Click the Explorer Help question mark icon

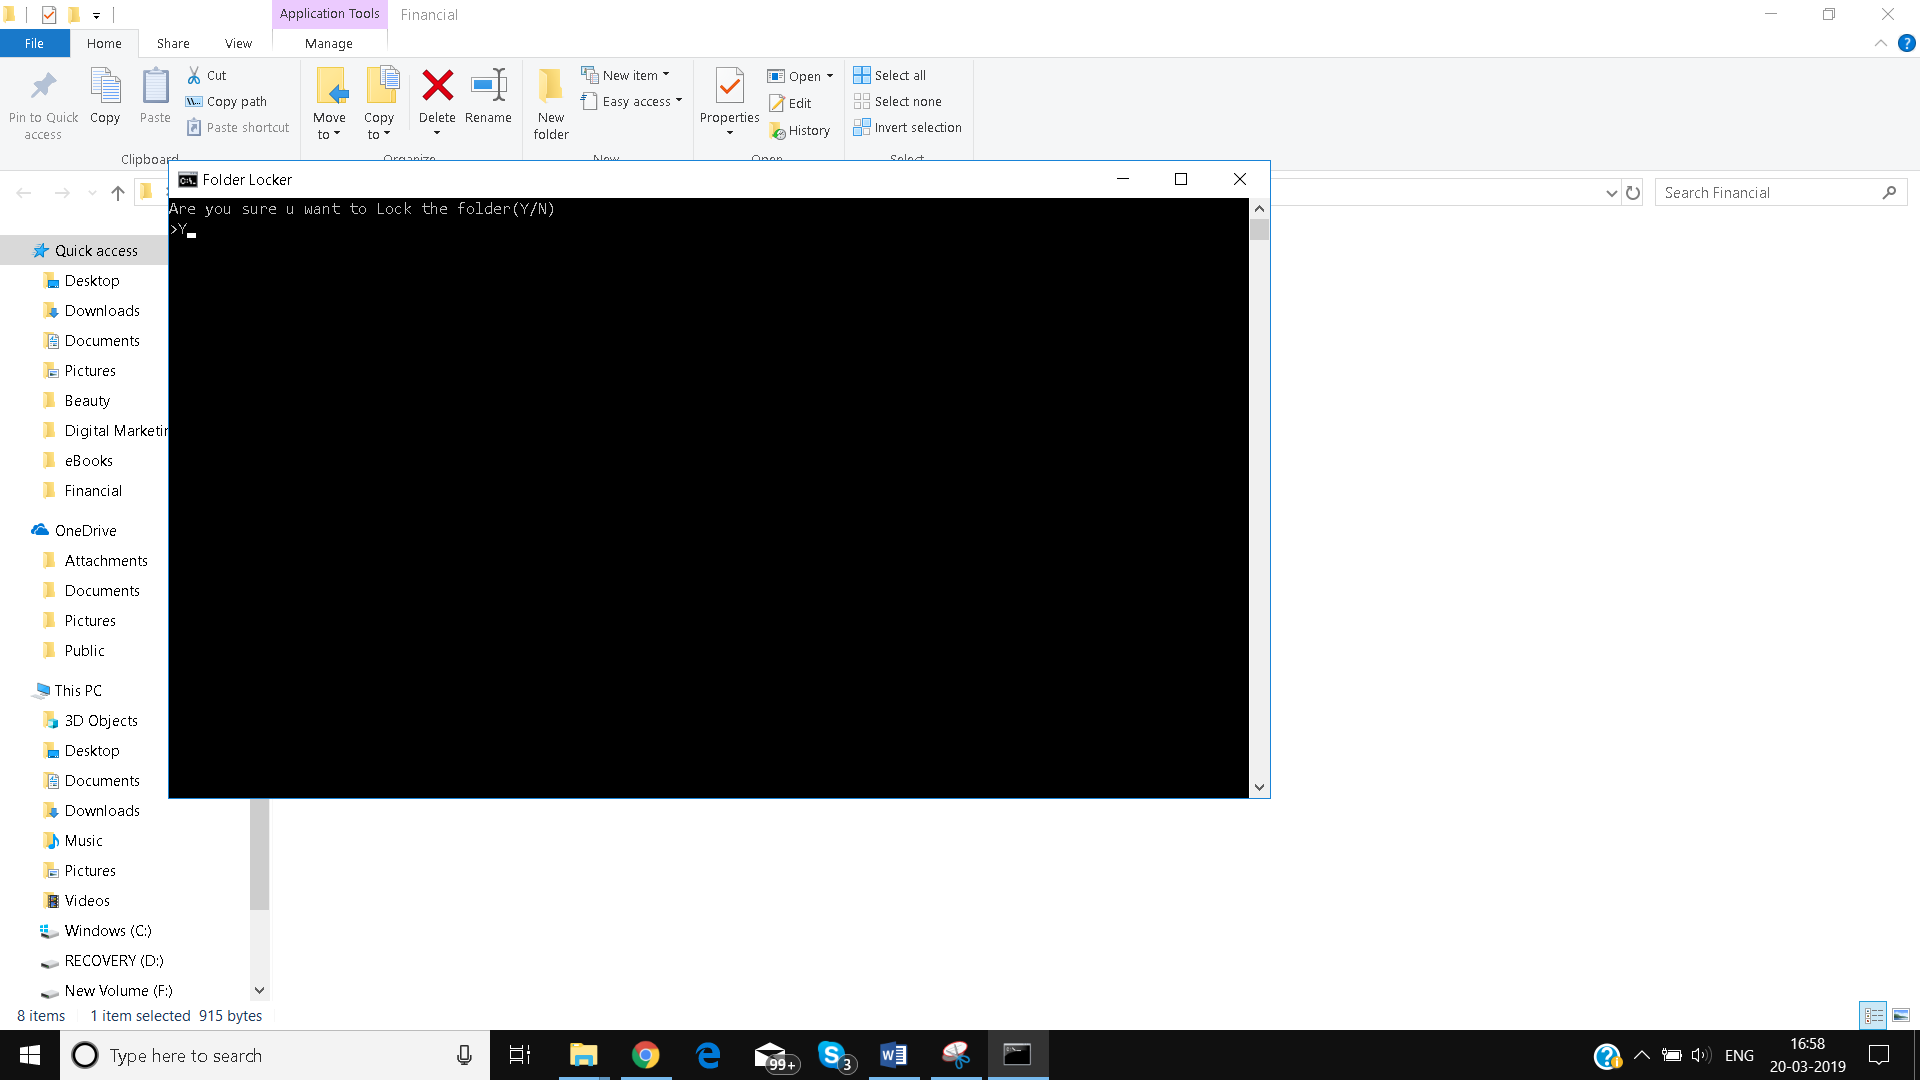coord(1907,43)
